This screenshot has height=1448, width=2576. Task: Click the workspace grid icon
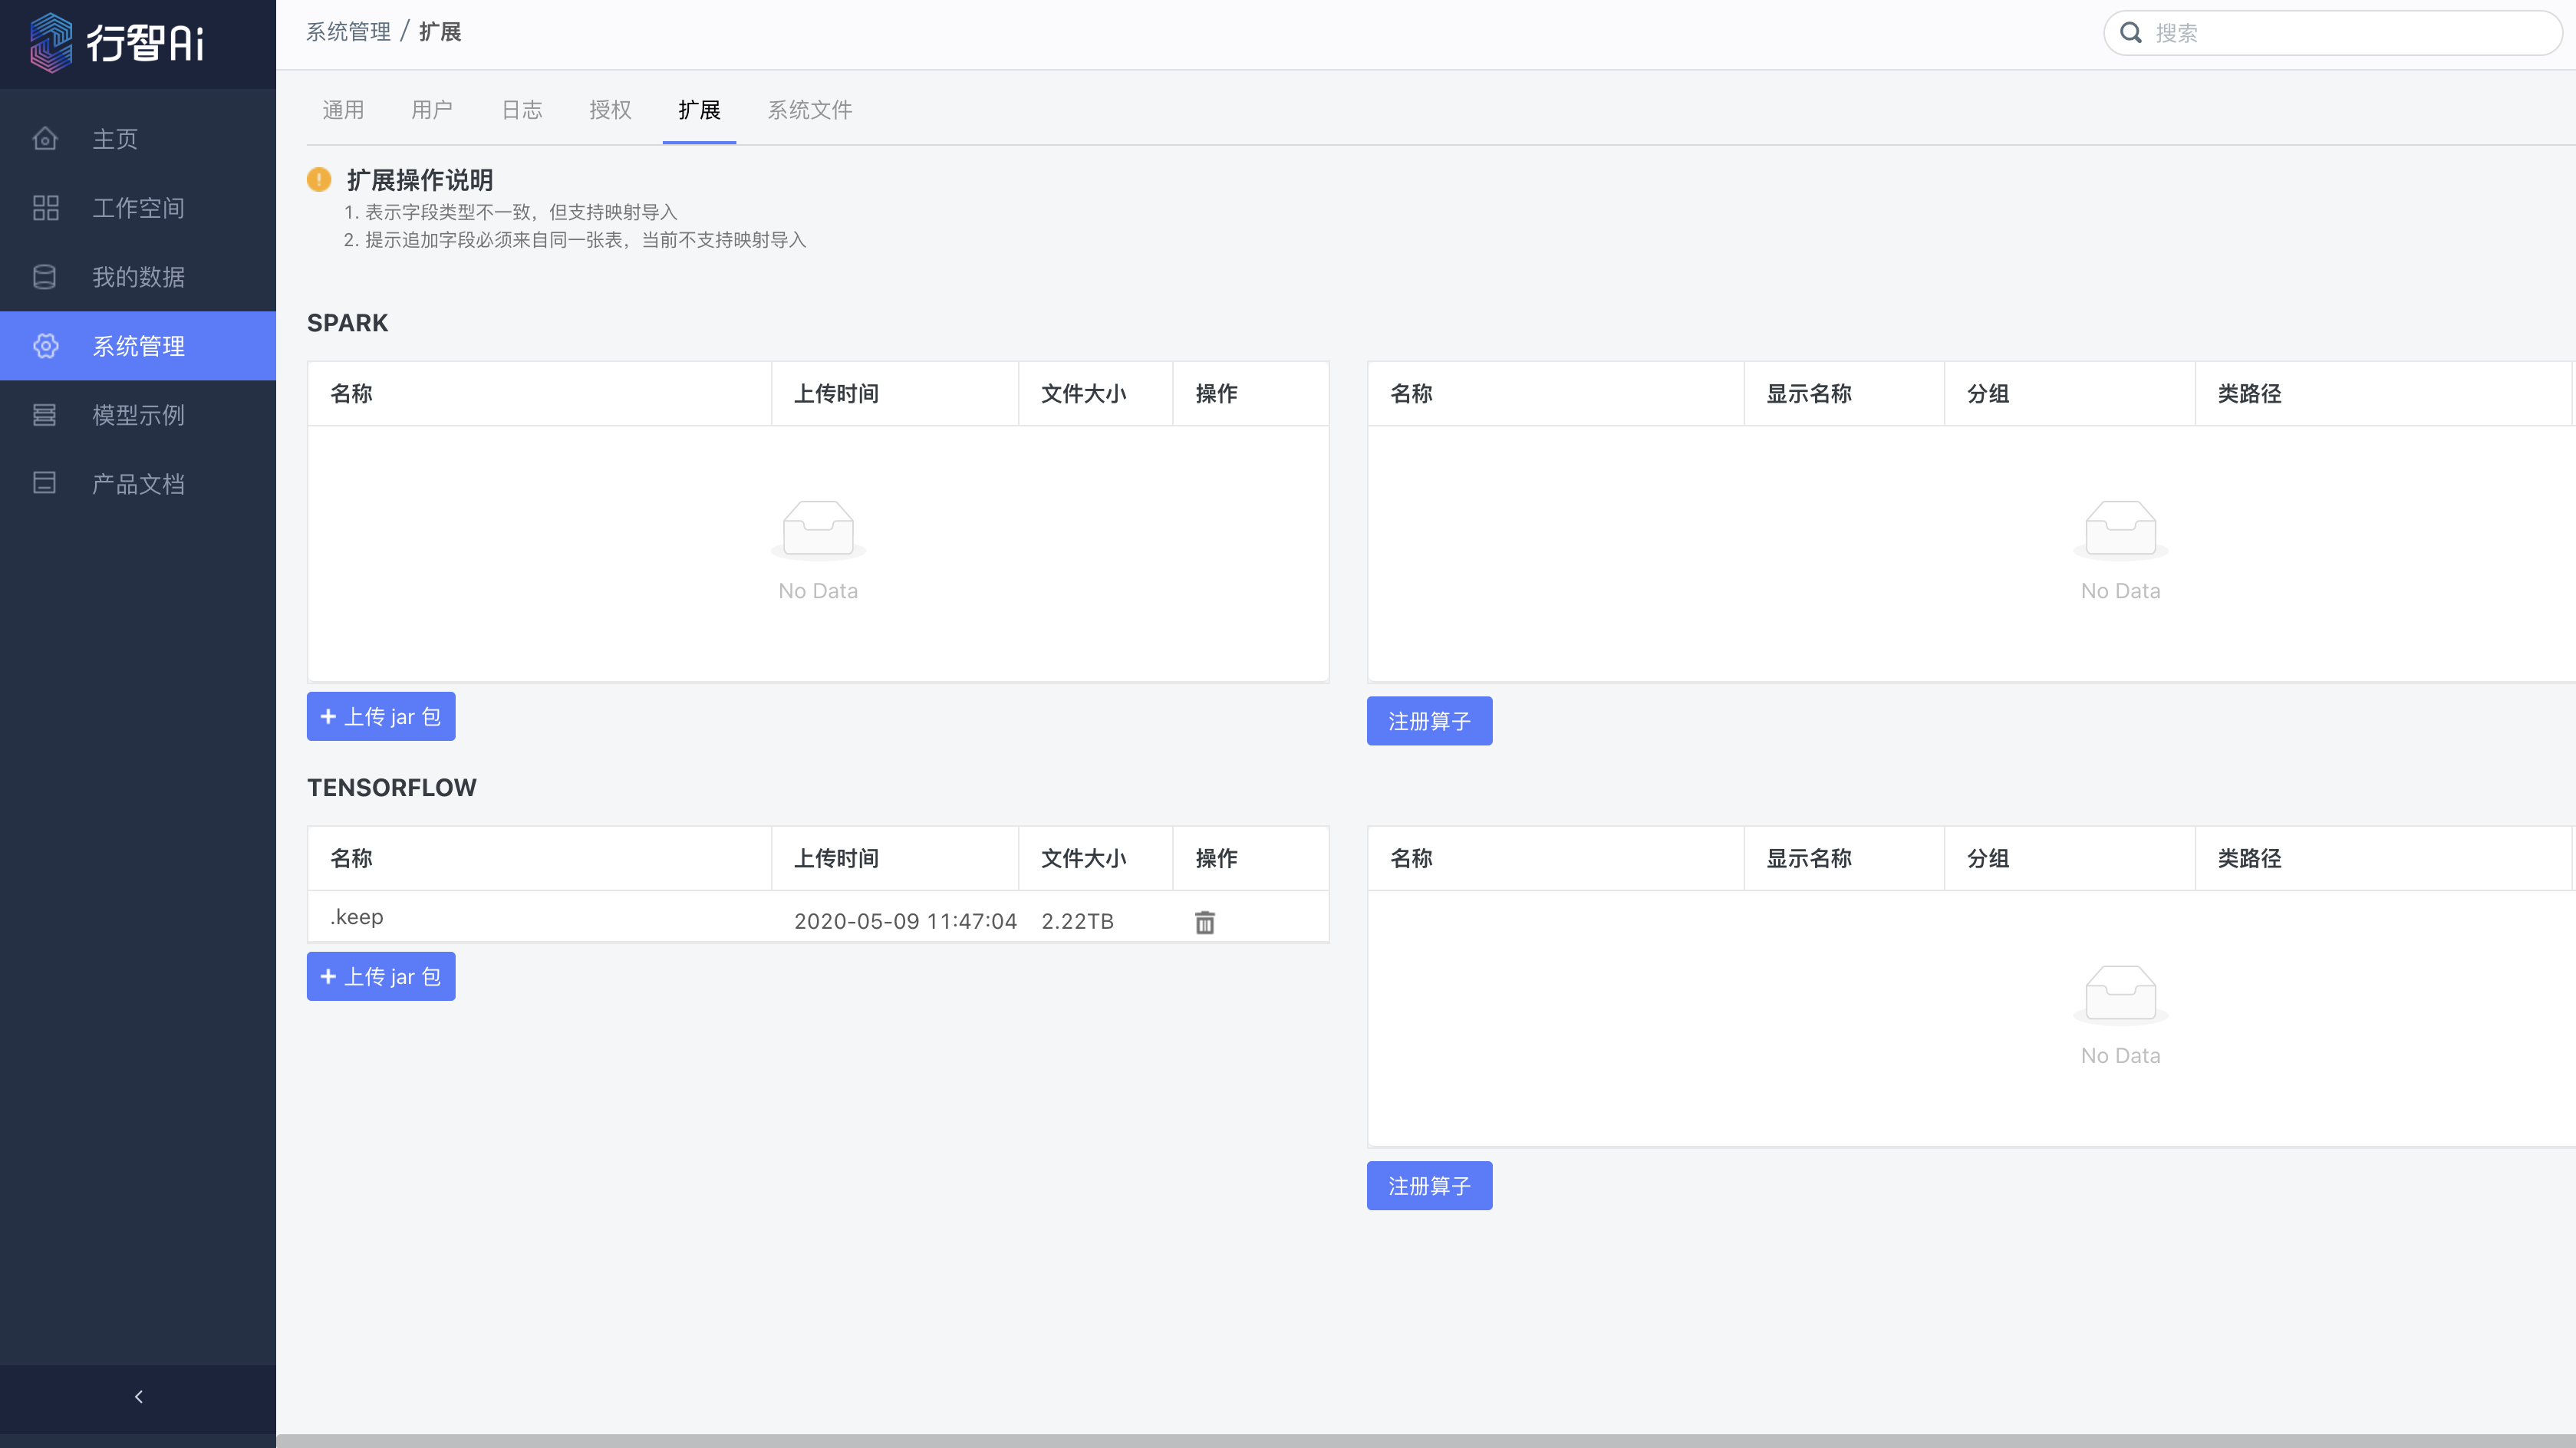click(45, 207)
